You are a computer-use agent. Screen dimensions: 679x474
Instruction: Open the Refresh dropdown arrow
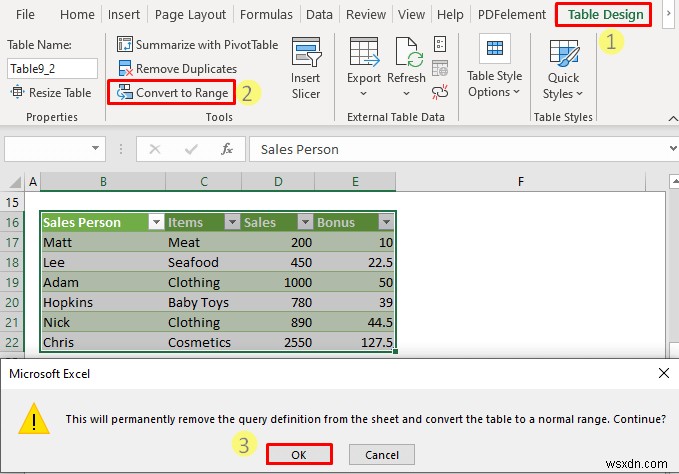click(x=406, y=94)
